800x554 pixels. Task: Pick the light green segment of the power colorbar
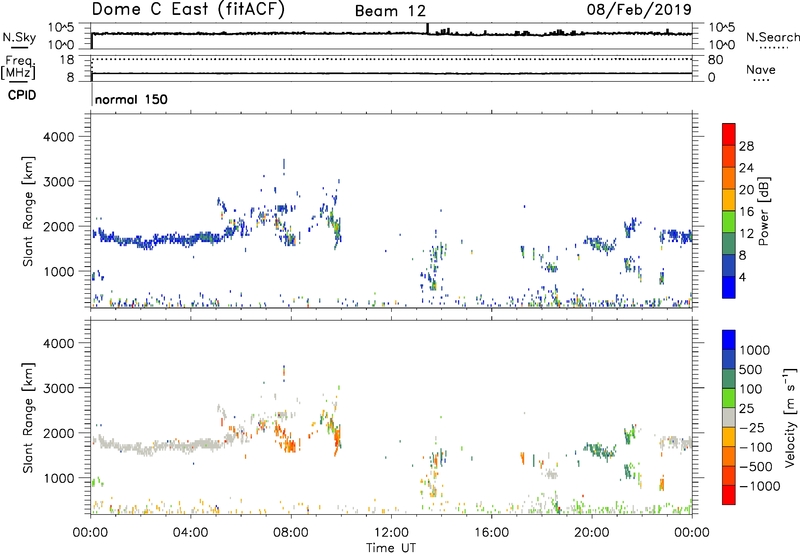click(729, 222)
